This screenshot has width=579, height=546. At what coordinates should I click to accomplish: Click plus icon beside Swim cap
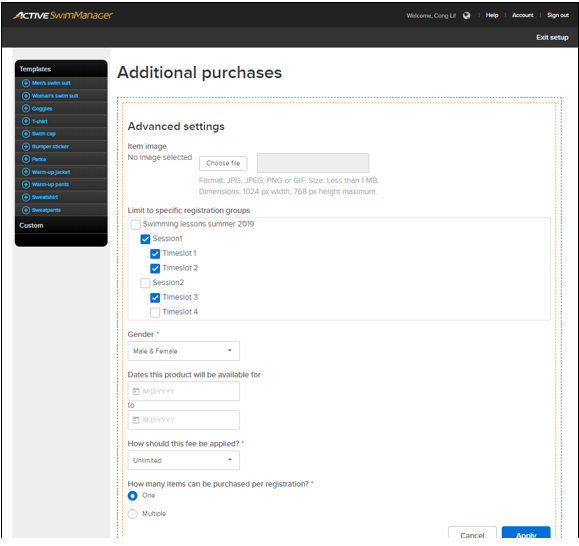25,134
